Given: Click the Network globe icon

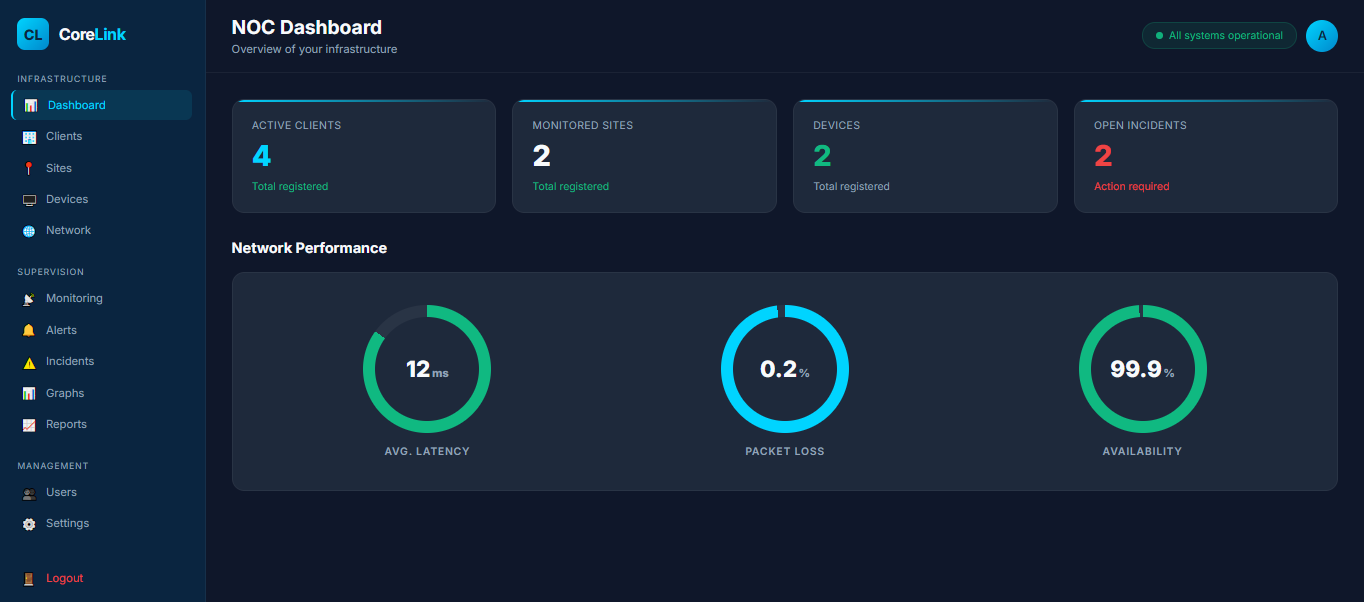Looking at the screenshot, I should tap(29, 231).
